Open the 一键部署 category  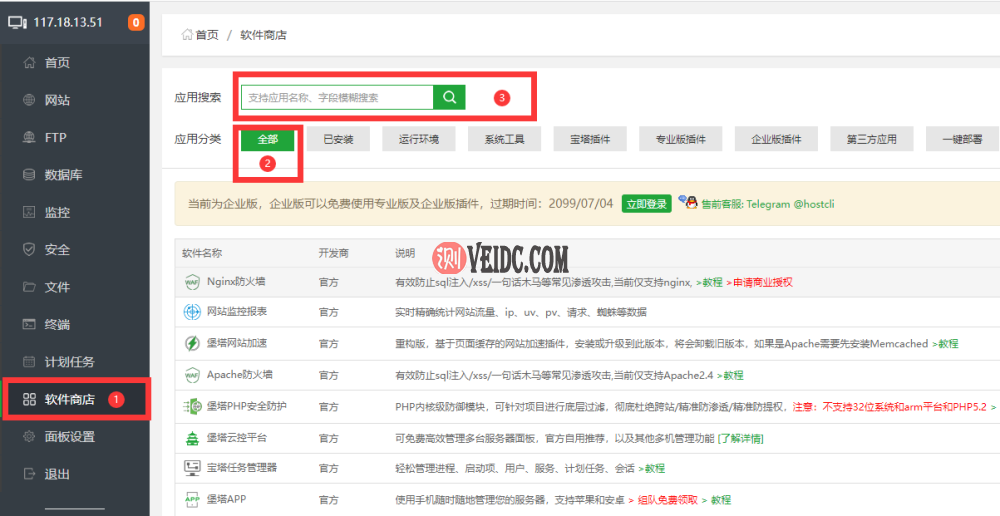point(962,139)
